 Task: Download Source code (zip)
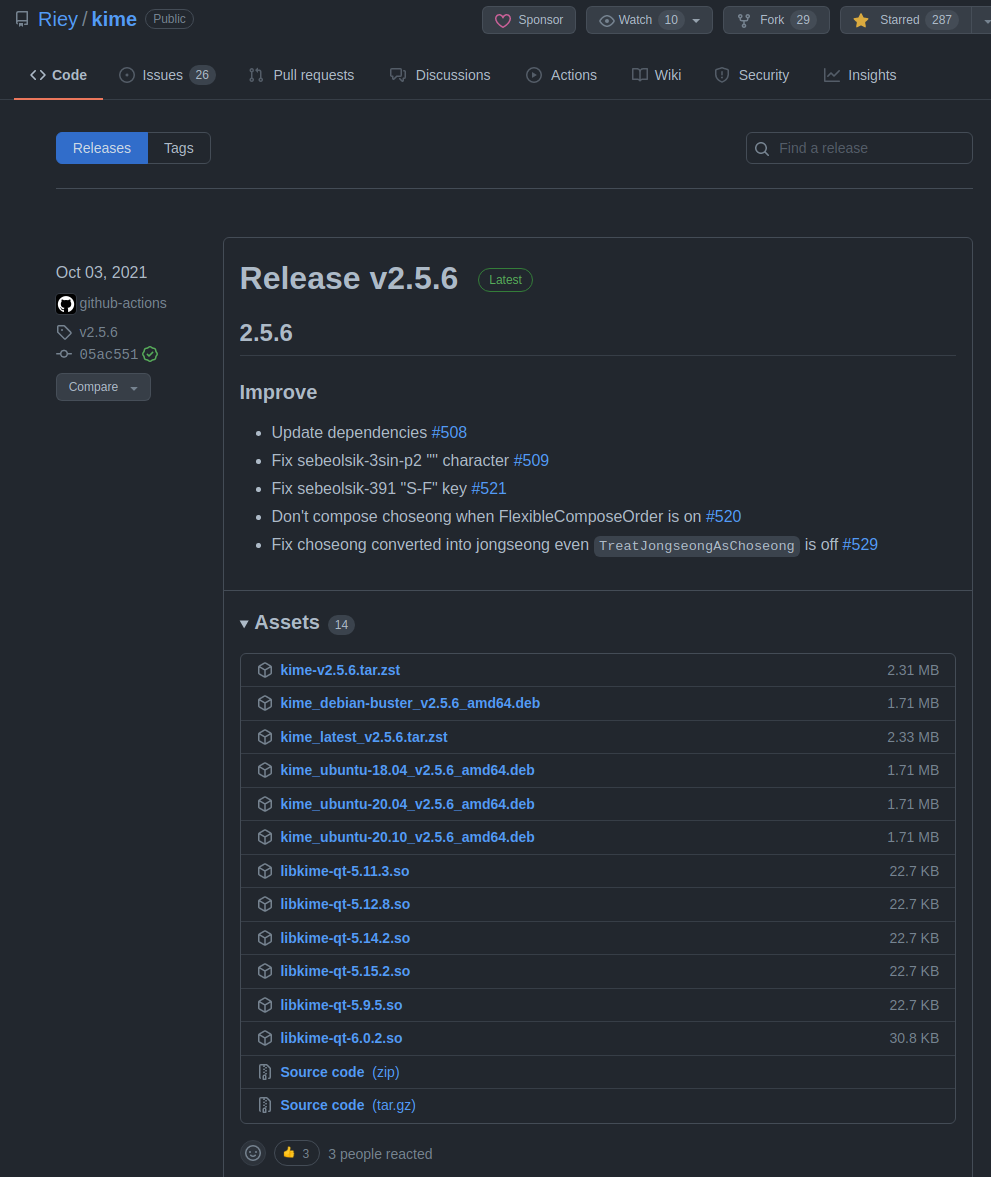pos(340,1072)
